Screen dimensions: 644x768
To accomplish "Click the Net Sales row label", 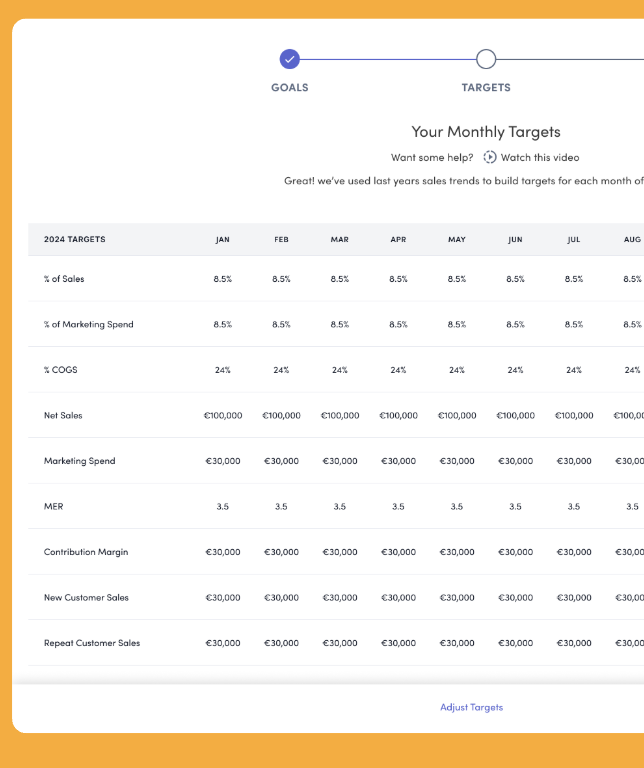I will click(64, 415).
